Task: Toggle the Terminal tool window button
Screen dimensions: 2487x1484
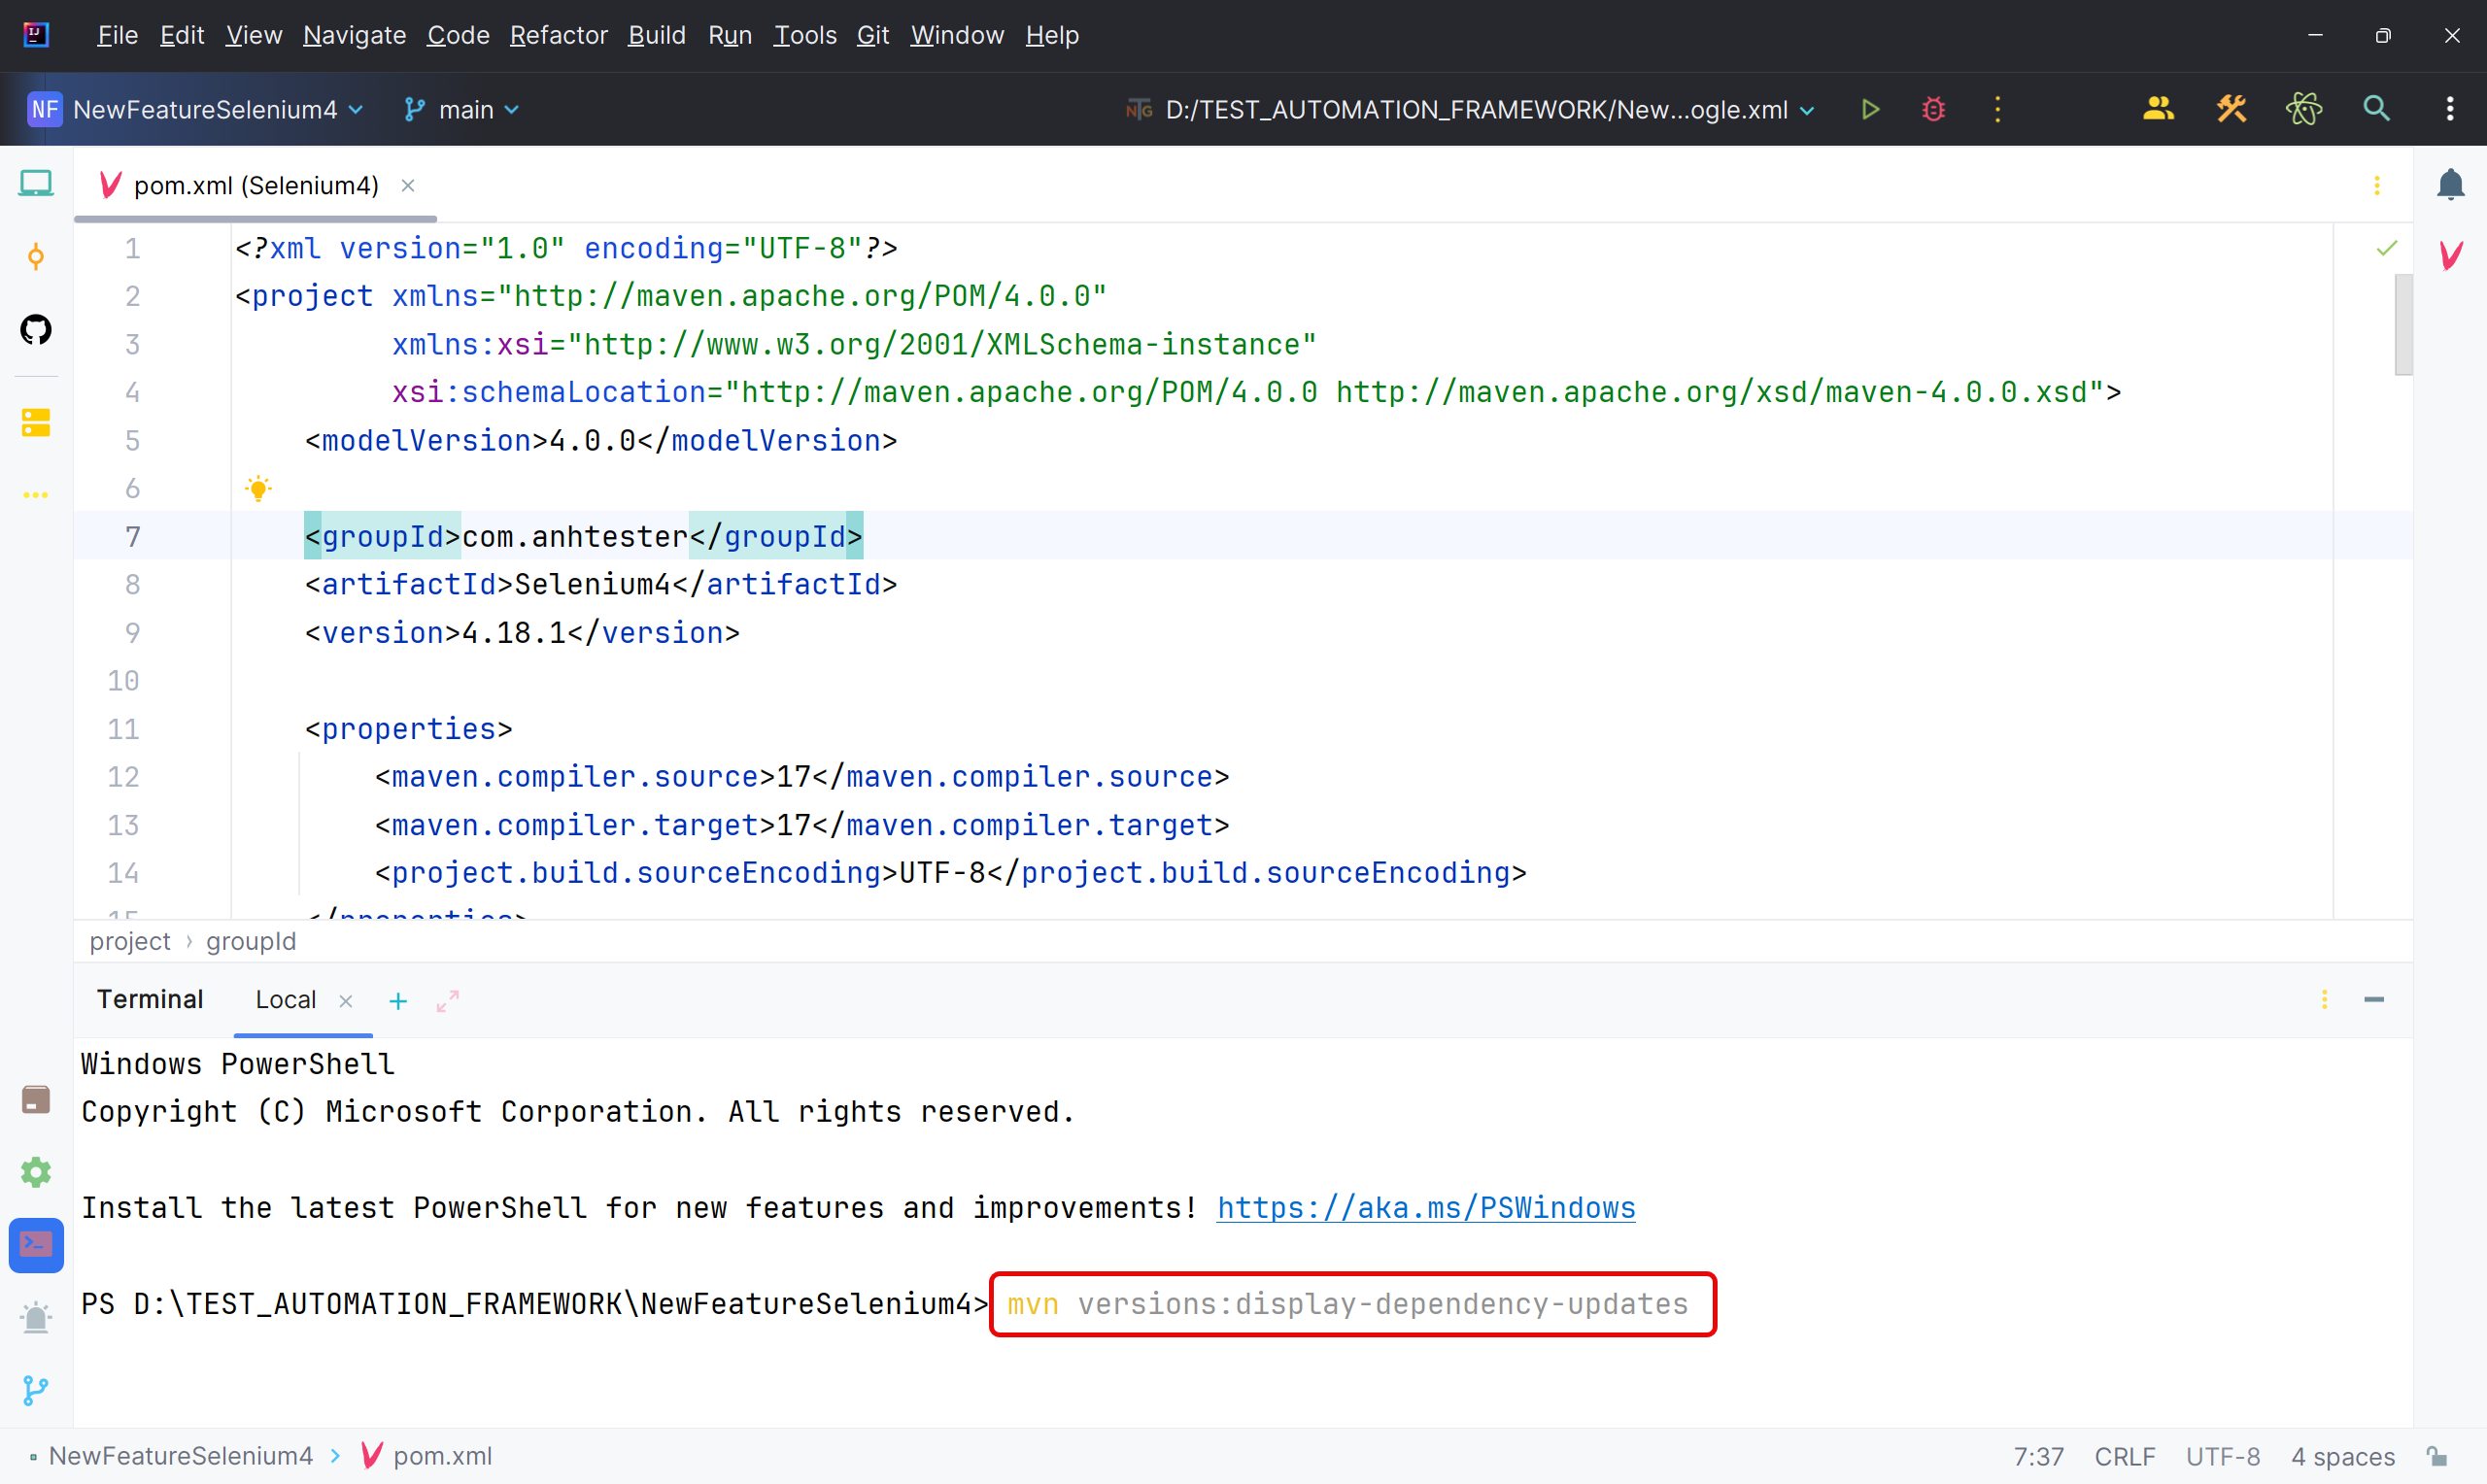Action: (36, 1245)
